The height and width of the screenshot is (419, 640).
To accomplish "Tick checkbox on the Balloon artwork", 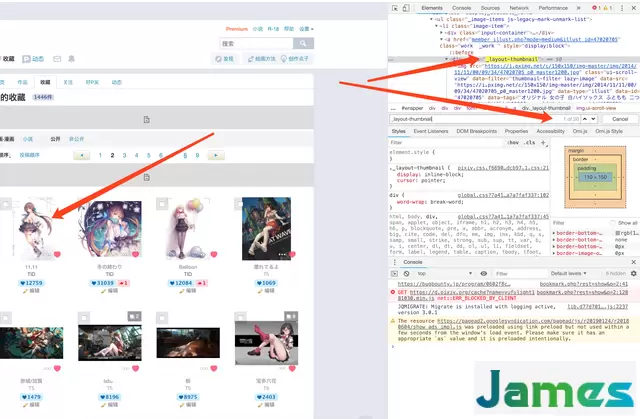I will coord(162,204).
